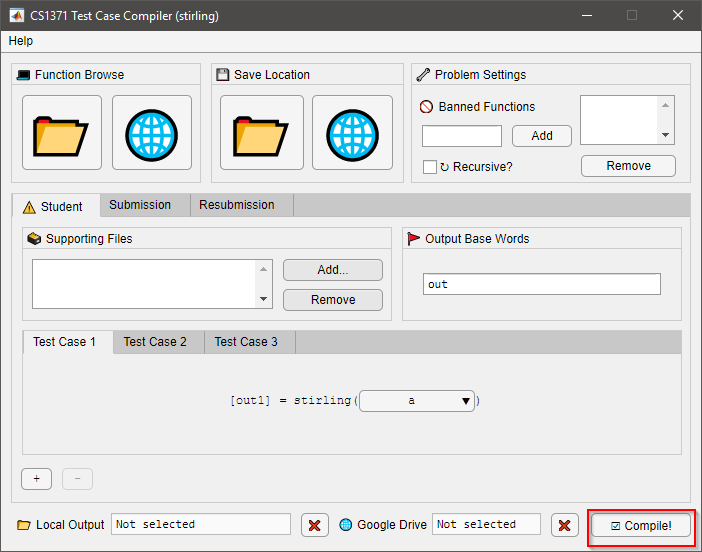Click the Compile! button
The width and height of the screenshot is (702, 552).
641,526
